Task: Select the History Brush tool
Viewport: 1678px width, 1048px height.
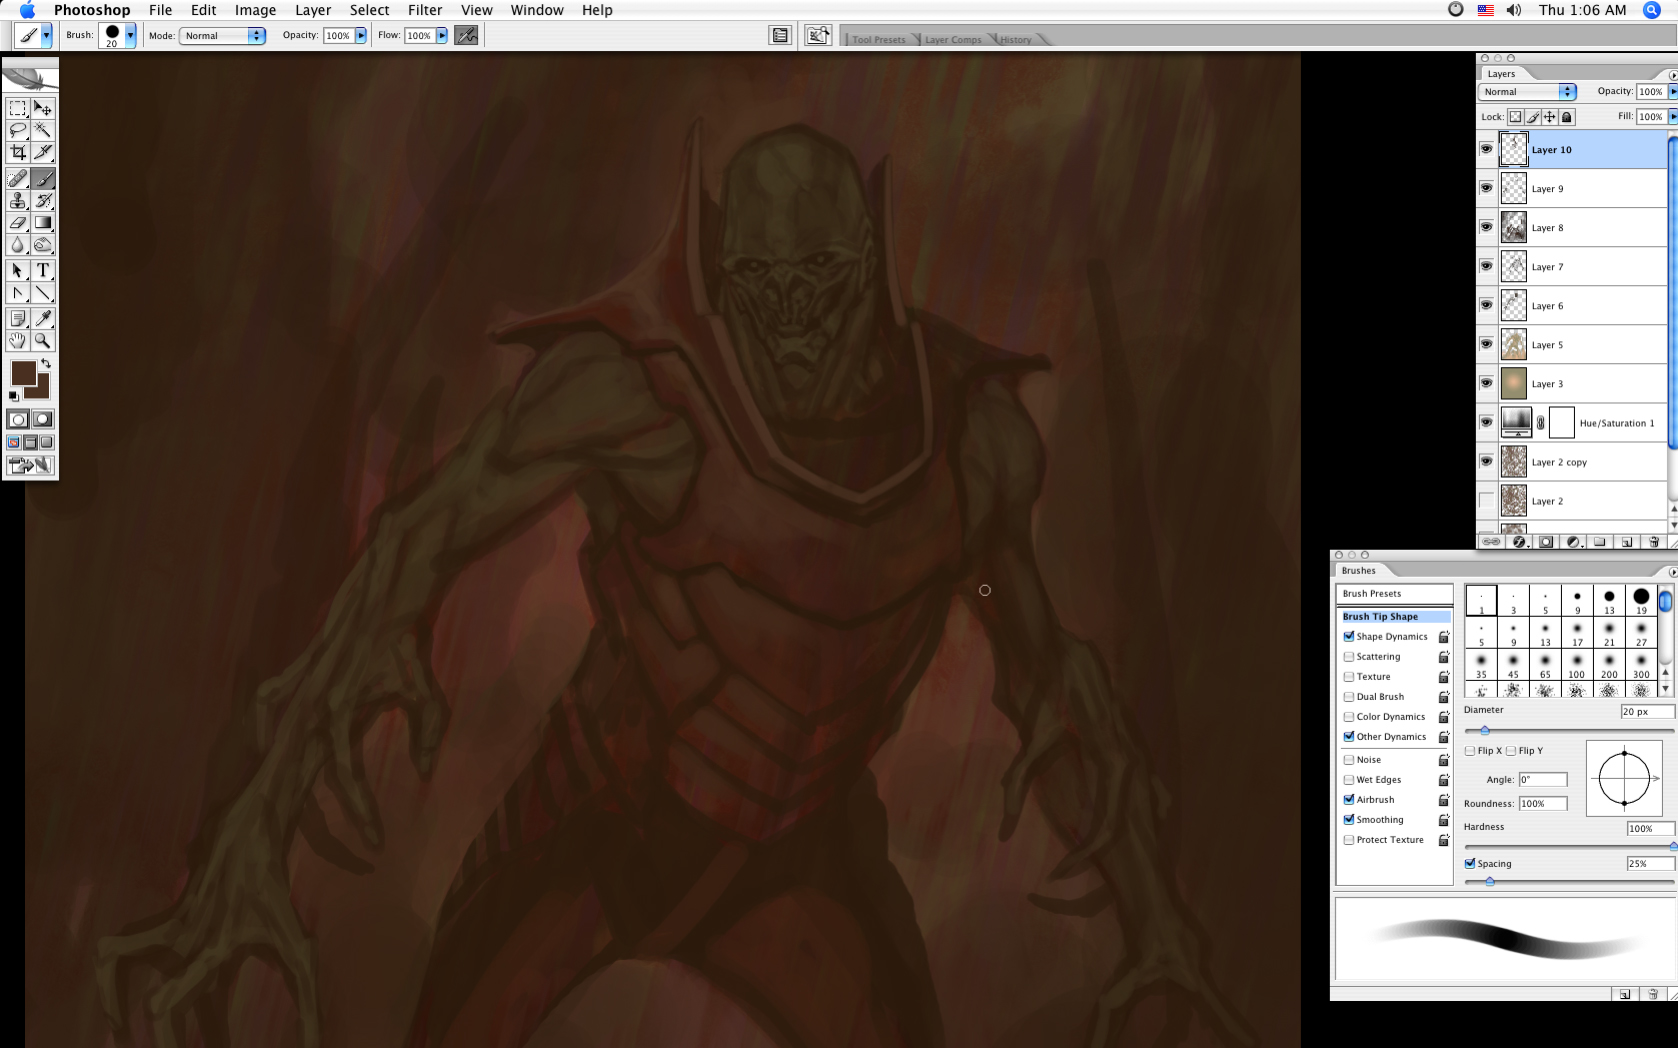Action: click(x=43, y=201)
